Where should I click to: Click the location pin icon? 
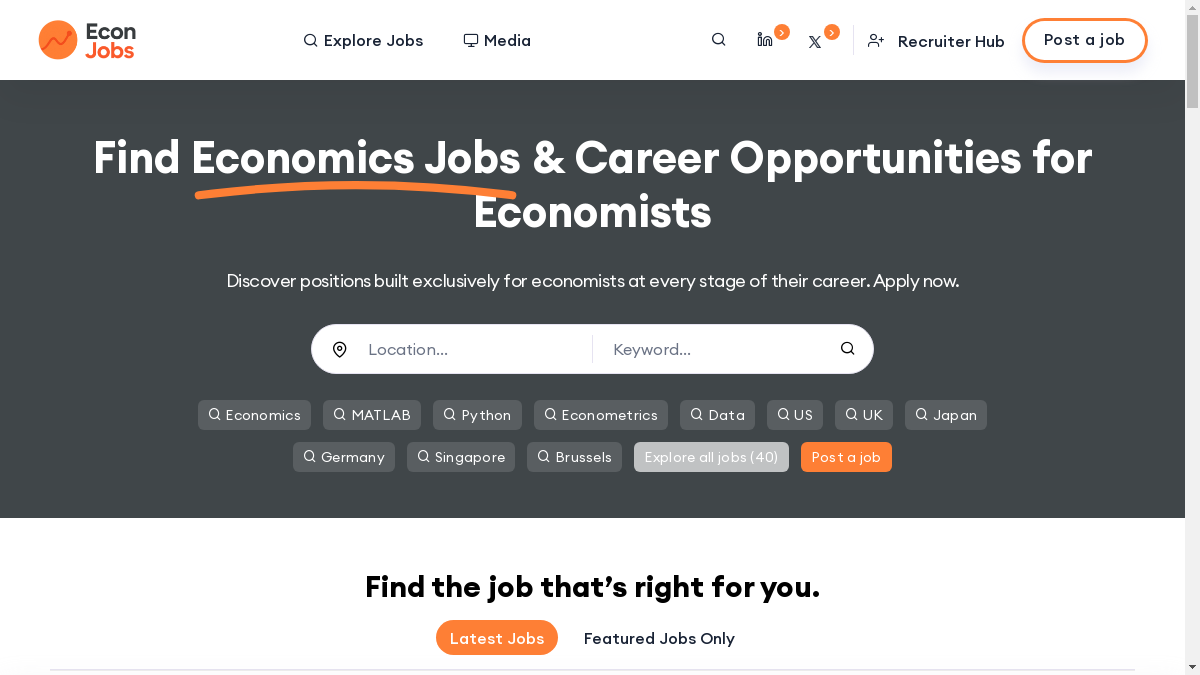pyautogui.click(x=340, y=349)
